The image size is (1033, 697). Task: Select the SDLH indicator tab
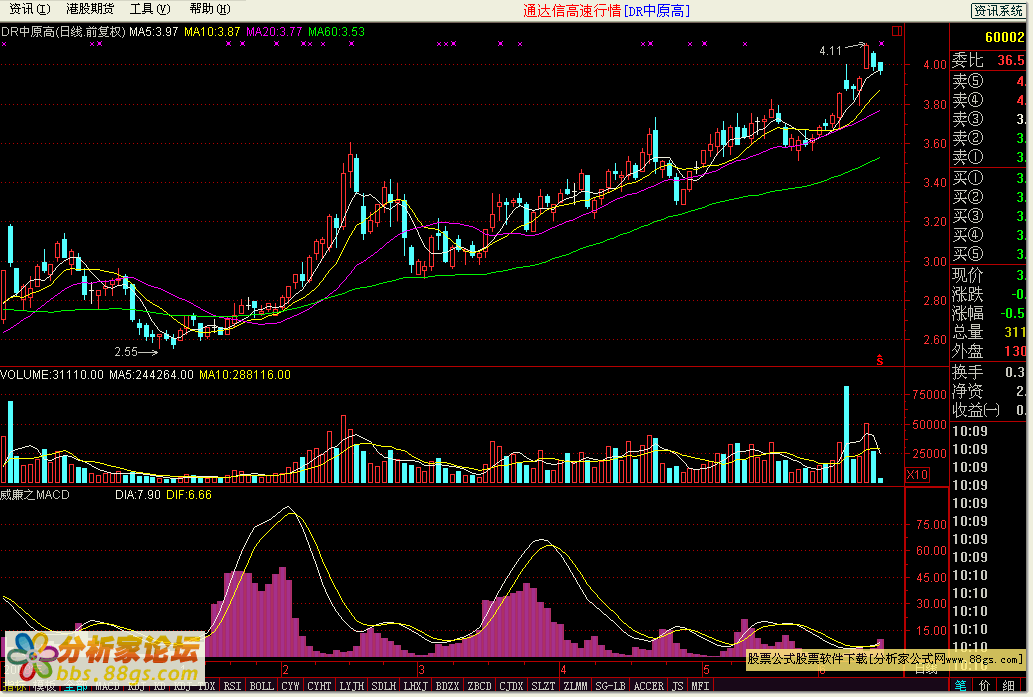point(384,686)
